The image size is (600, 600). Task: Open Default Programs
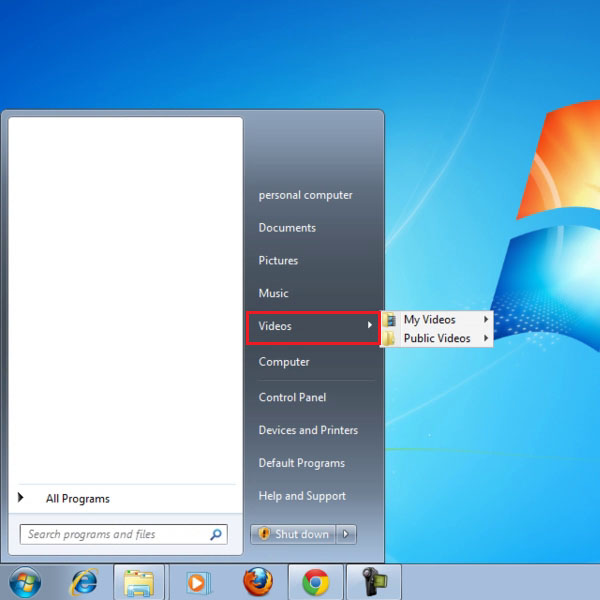click(302, 463)
